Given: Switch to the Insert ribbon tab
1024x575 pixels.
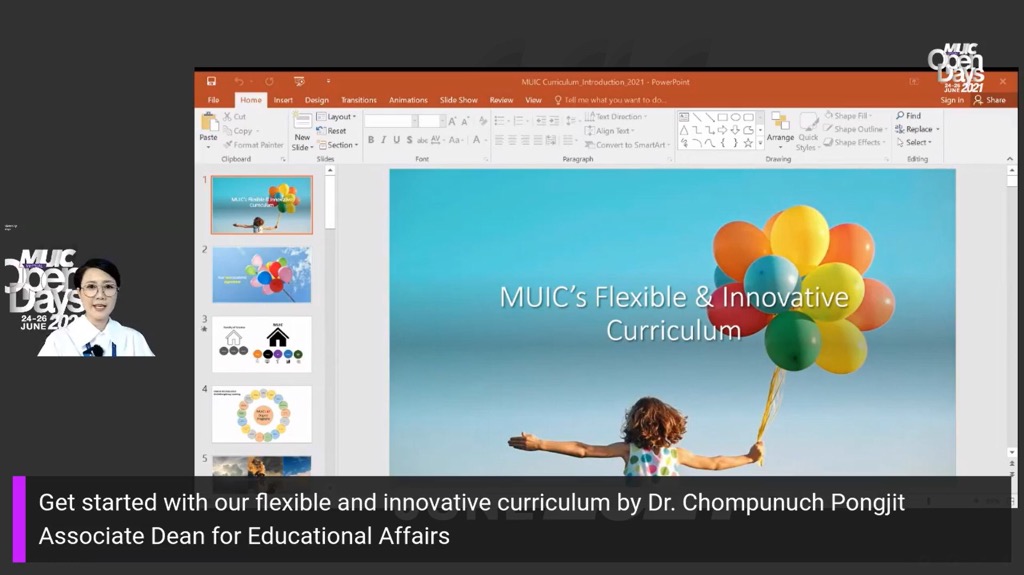Looking at the screenshot, I should point(283,100).
